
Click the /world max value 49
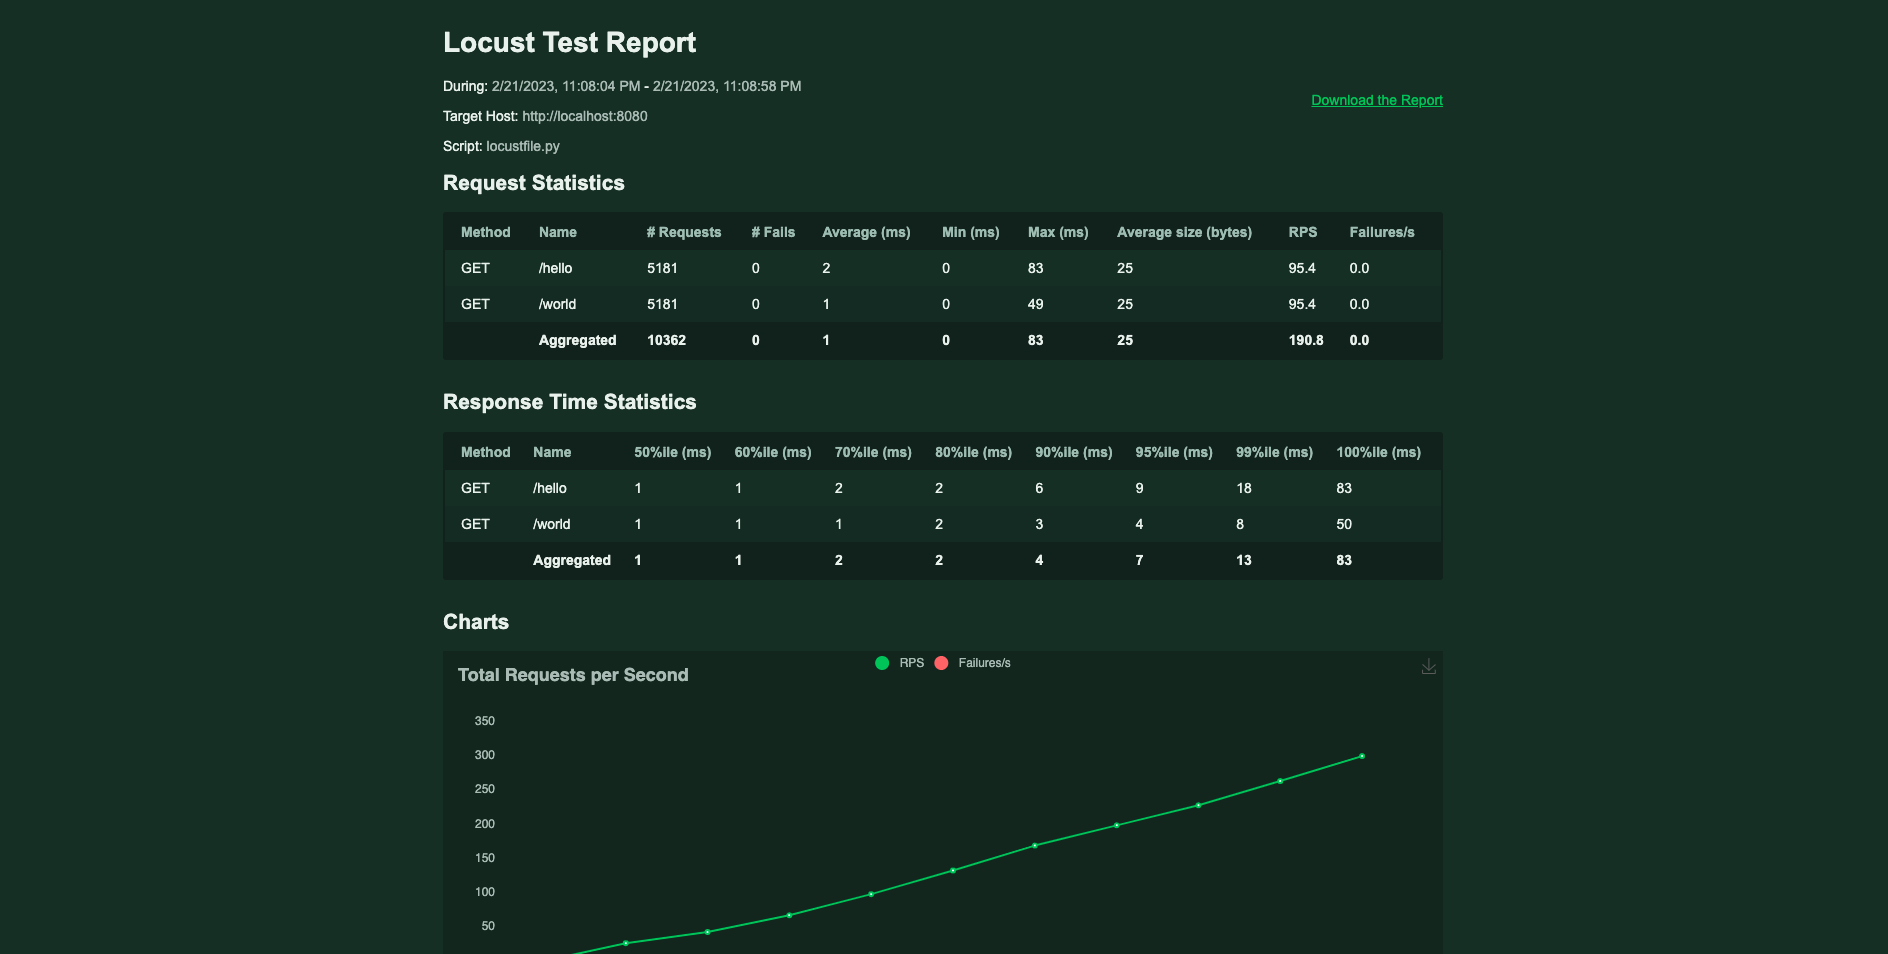point(1035,304)
